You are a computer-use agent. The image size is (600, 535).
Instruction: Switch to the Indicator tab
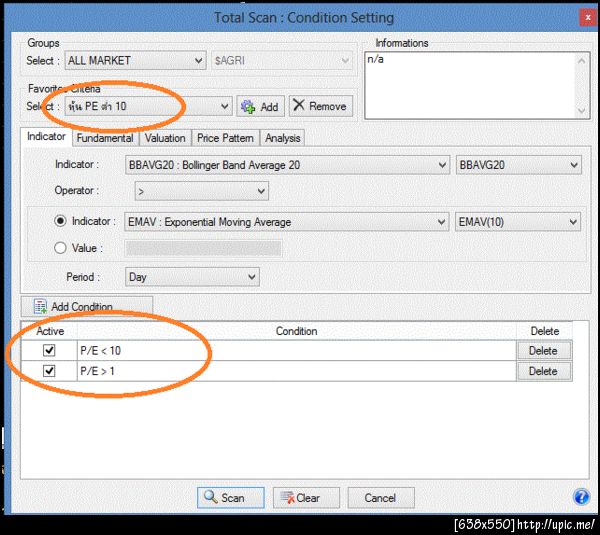(x=46, y=137)
